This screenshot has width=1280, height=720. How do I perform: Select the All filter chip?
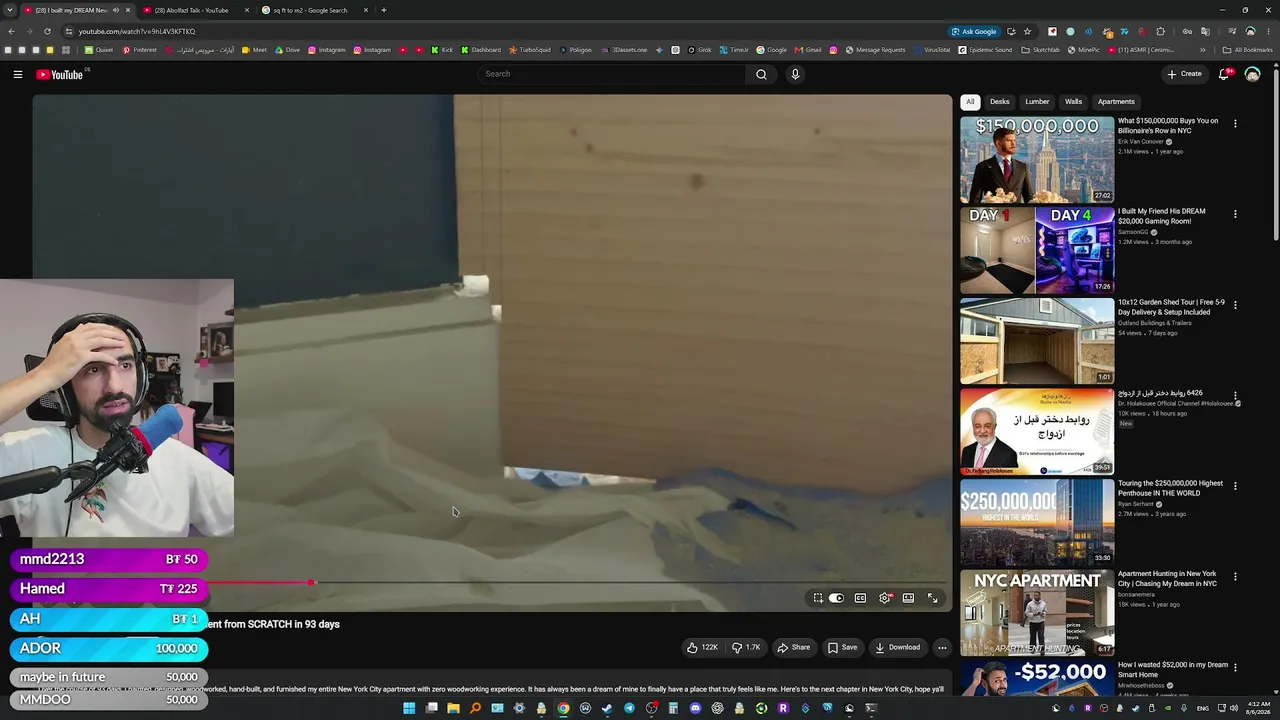(x=970, y=102)
